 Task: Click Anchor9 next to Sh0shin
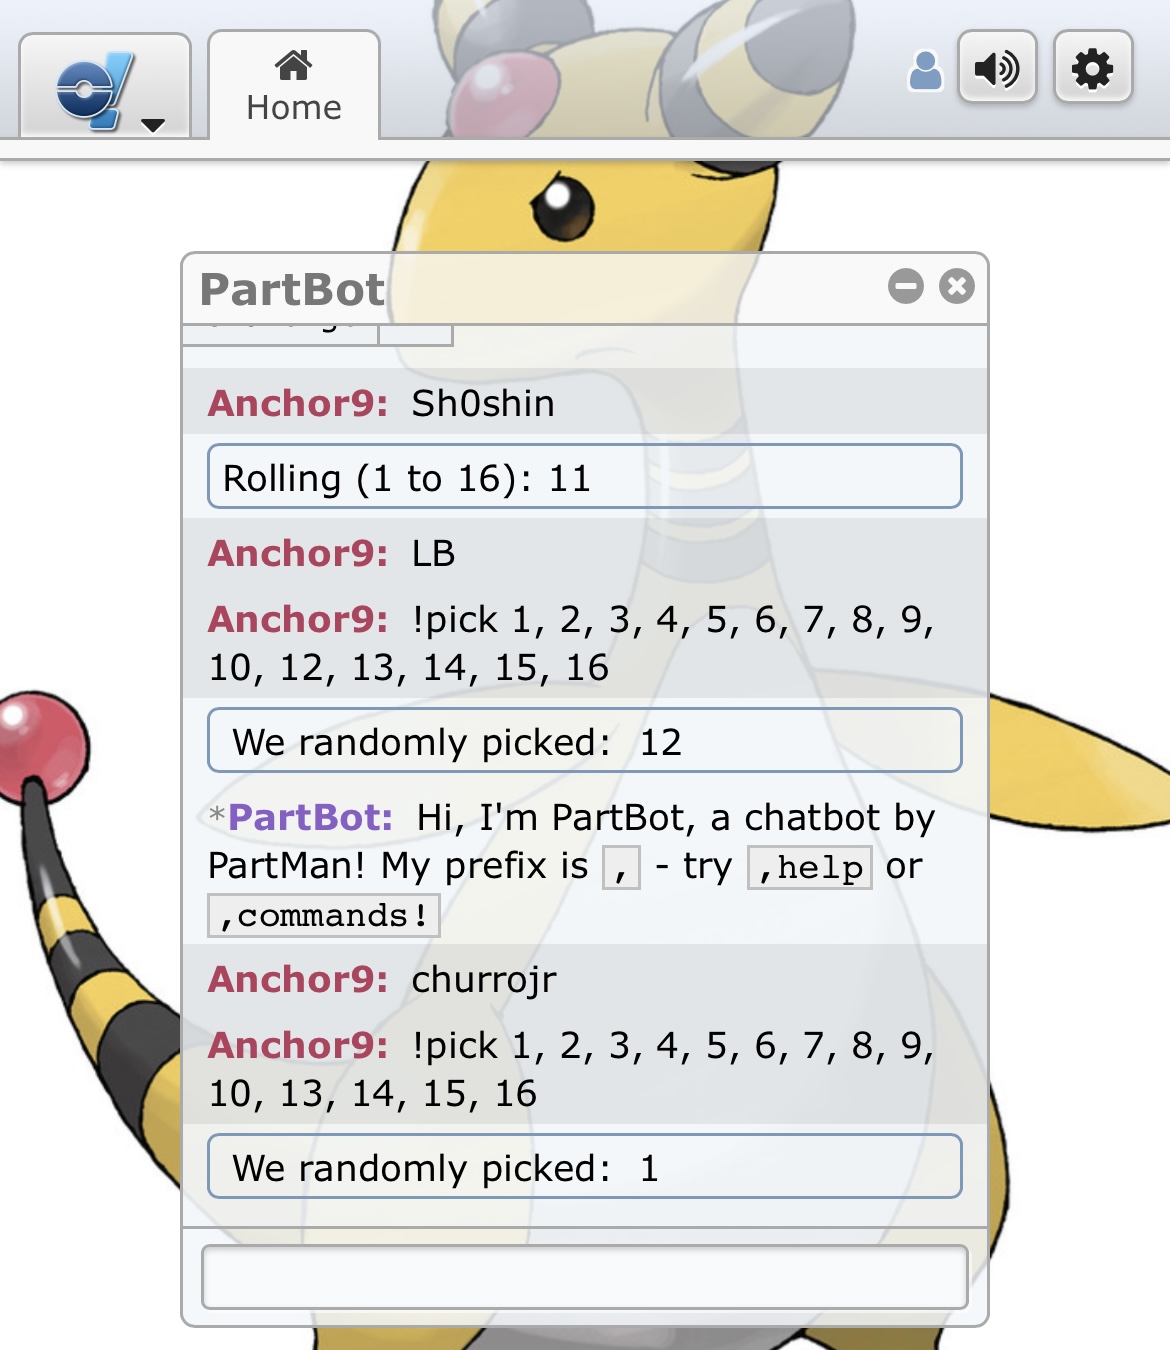tap(297, 403)
